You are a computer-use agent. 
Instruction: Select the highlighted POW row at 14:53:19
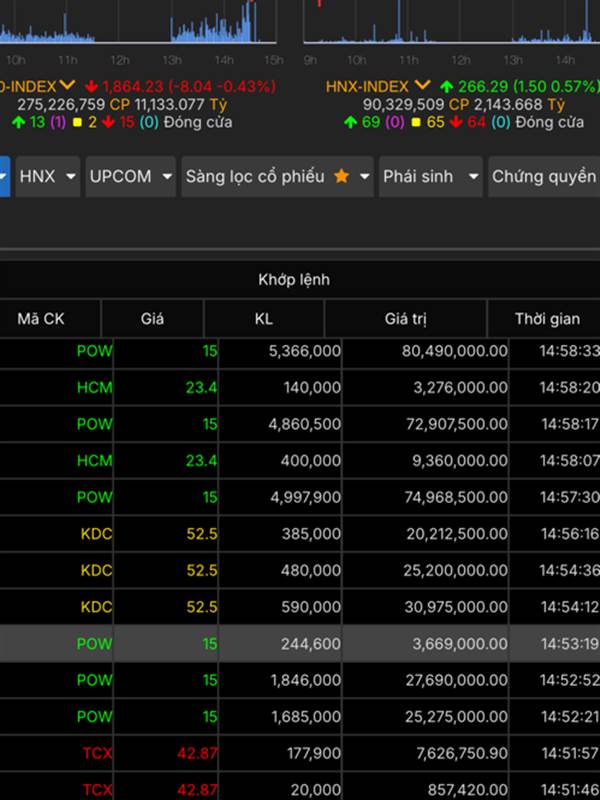pos(300,644)
